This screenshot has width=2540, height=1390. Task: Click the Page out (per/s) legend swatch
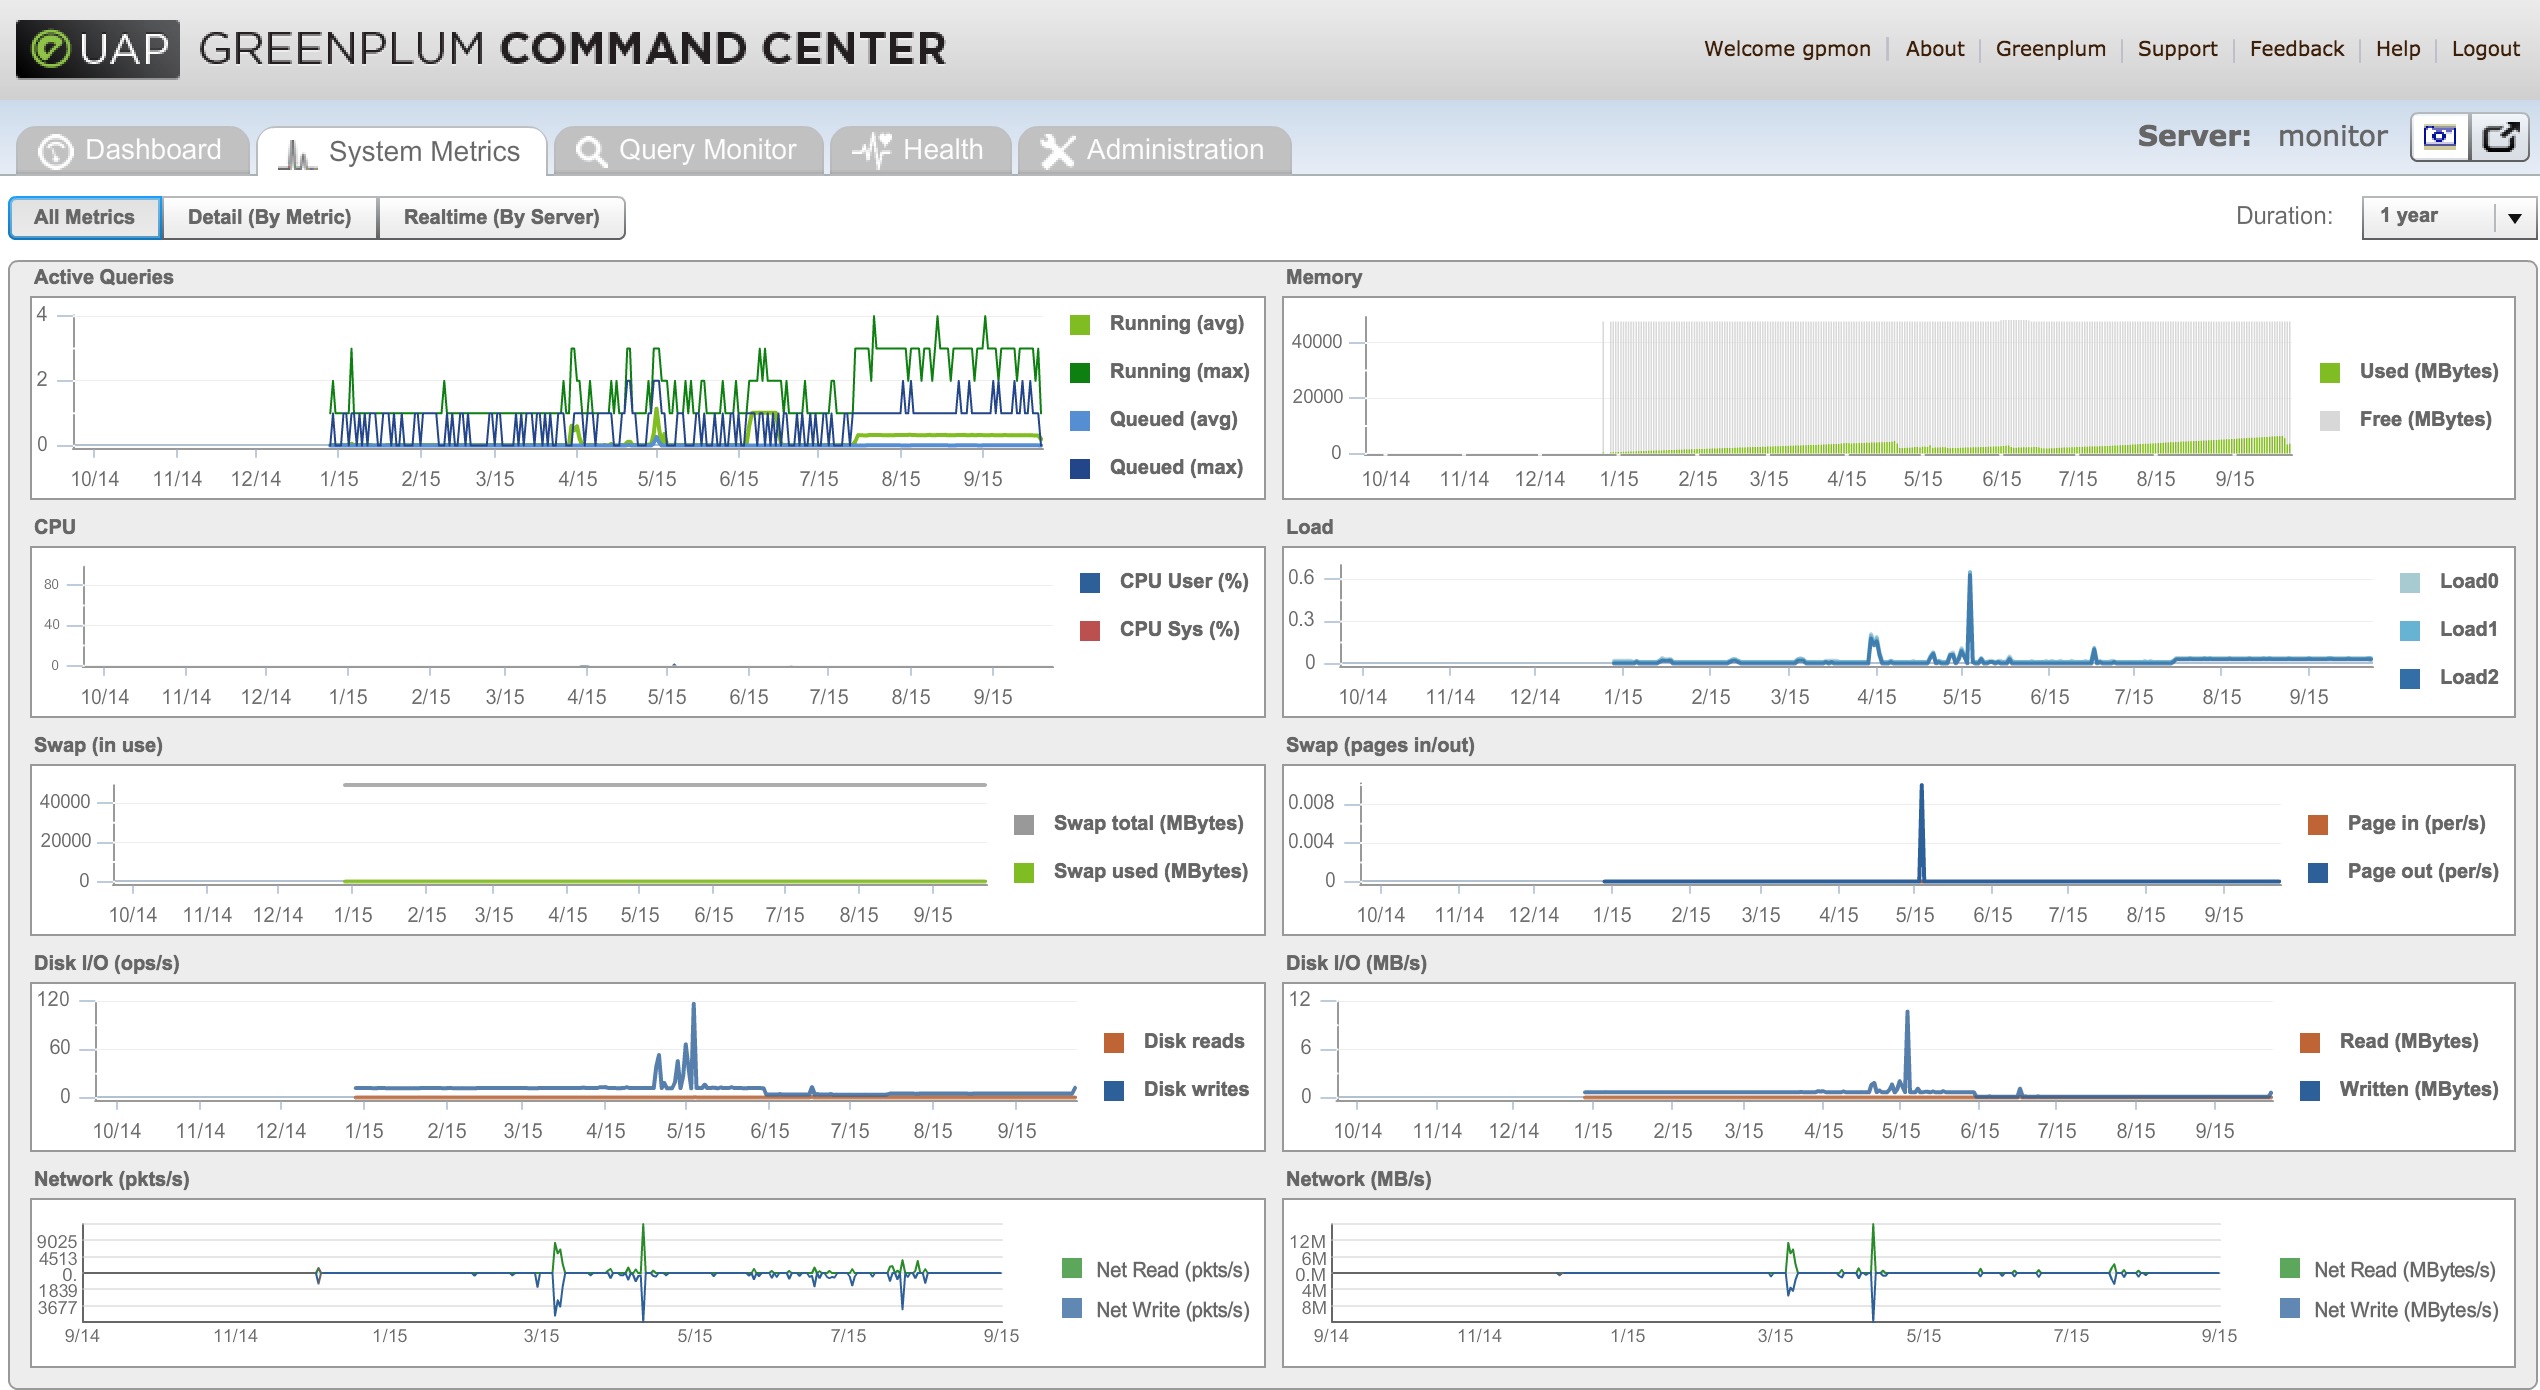click(x=2318, y=872)
